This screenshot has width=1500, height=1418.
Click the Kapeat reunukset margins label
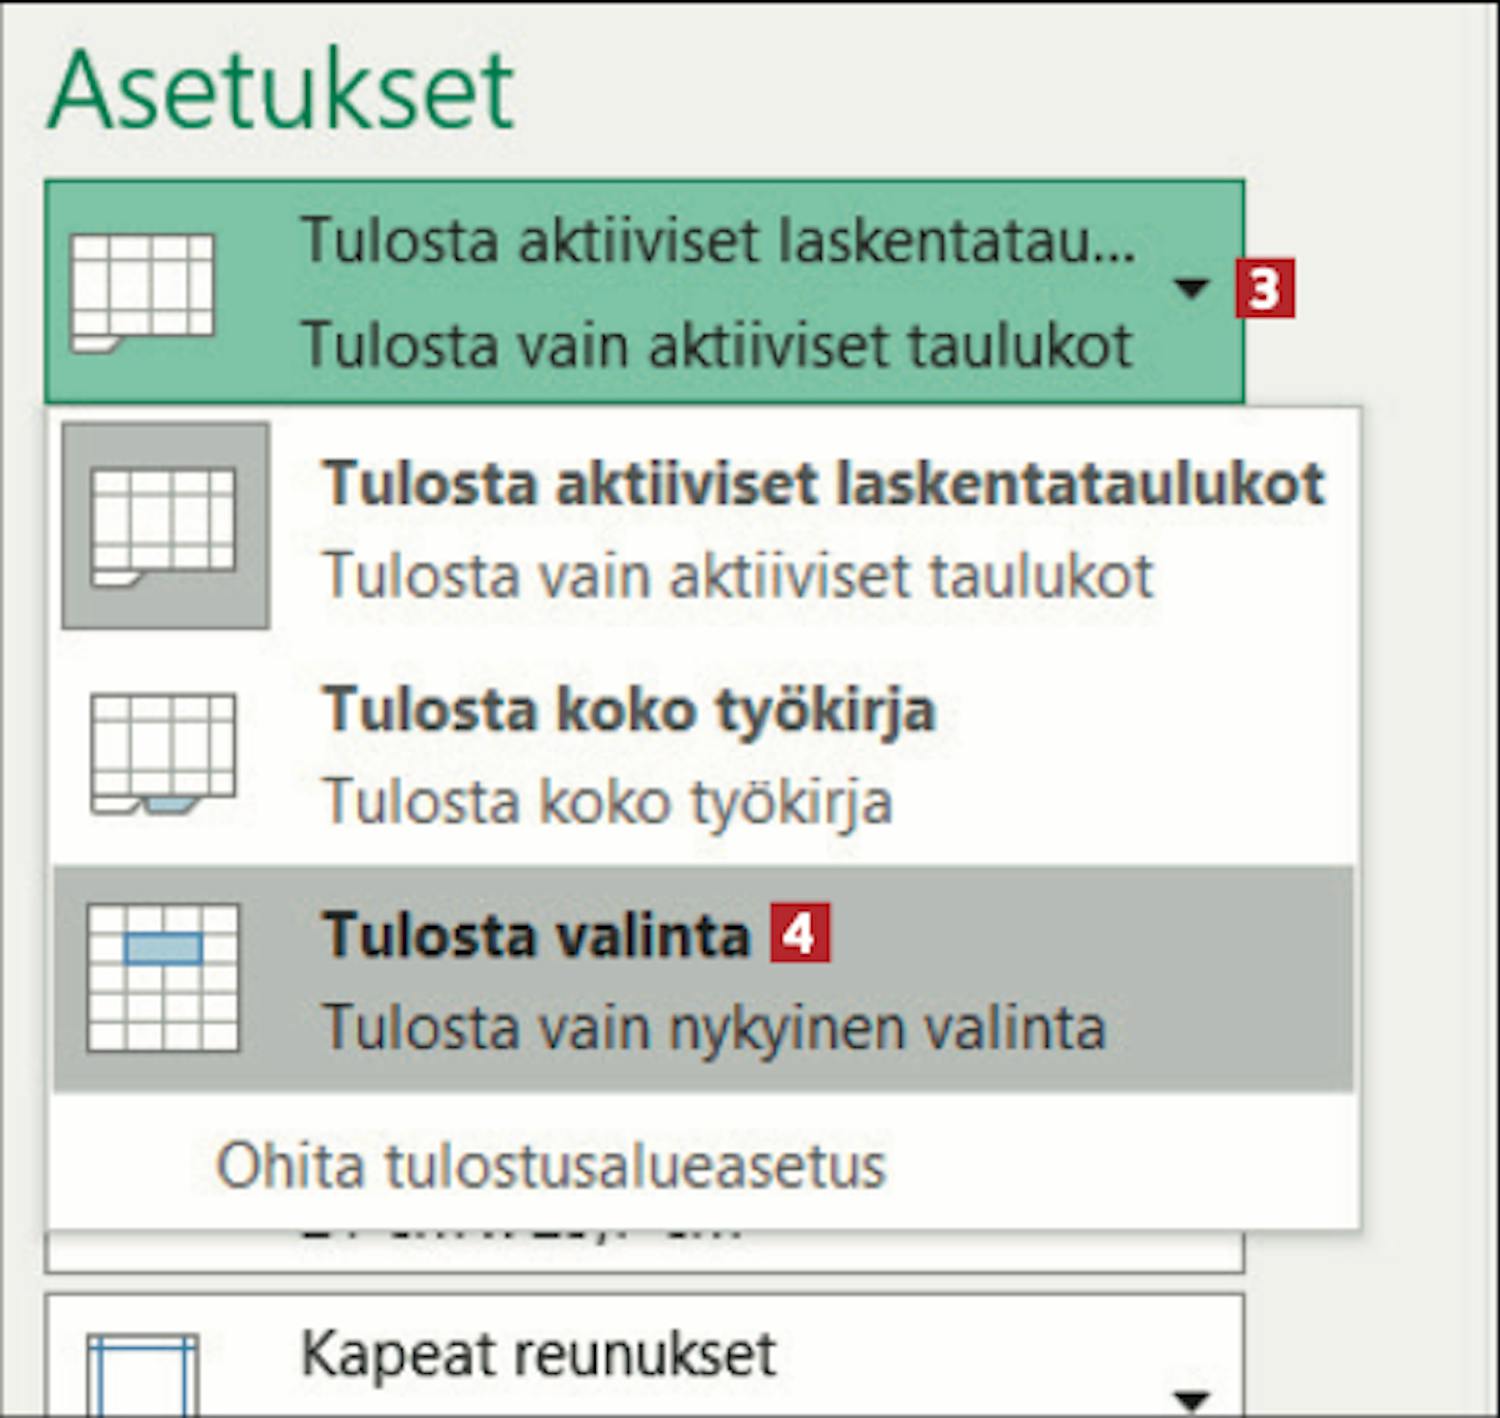coord(538,1354)
